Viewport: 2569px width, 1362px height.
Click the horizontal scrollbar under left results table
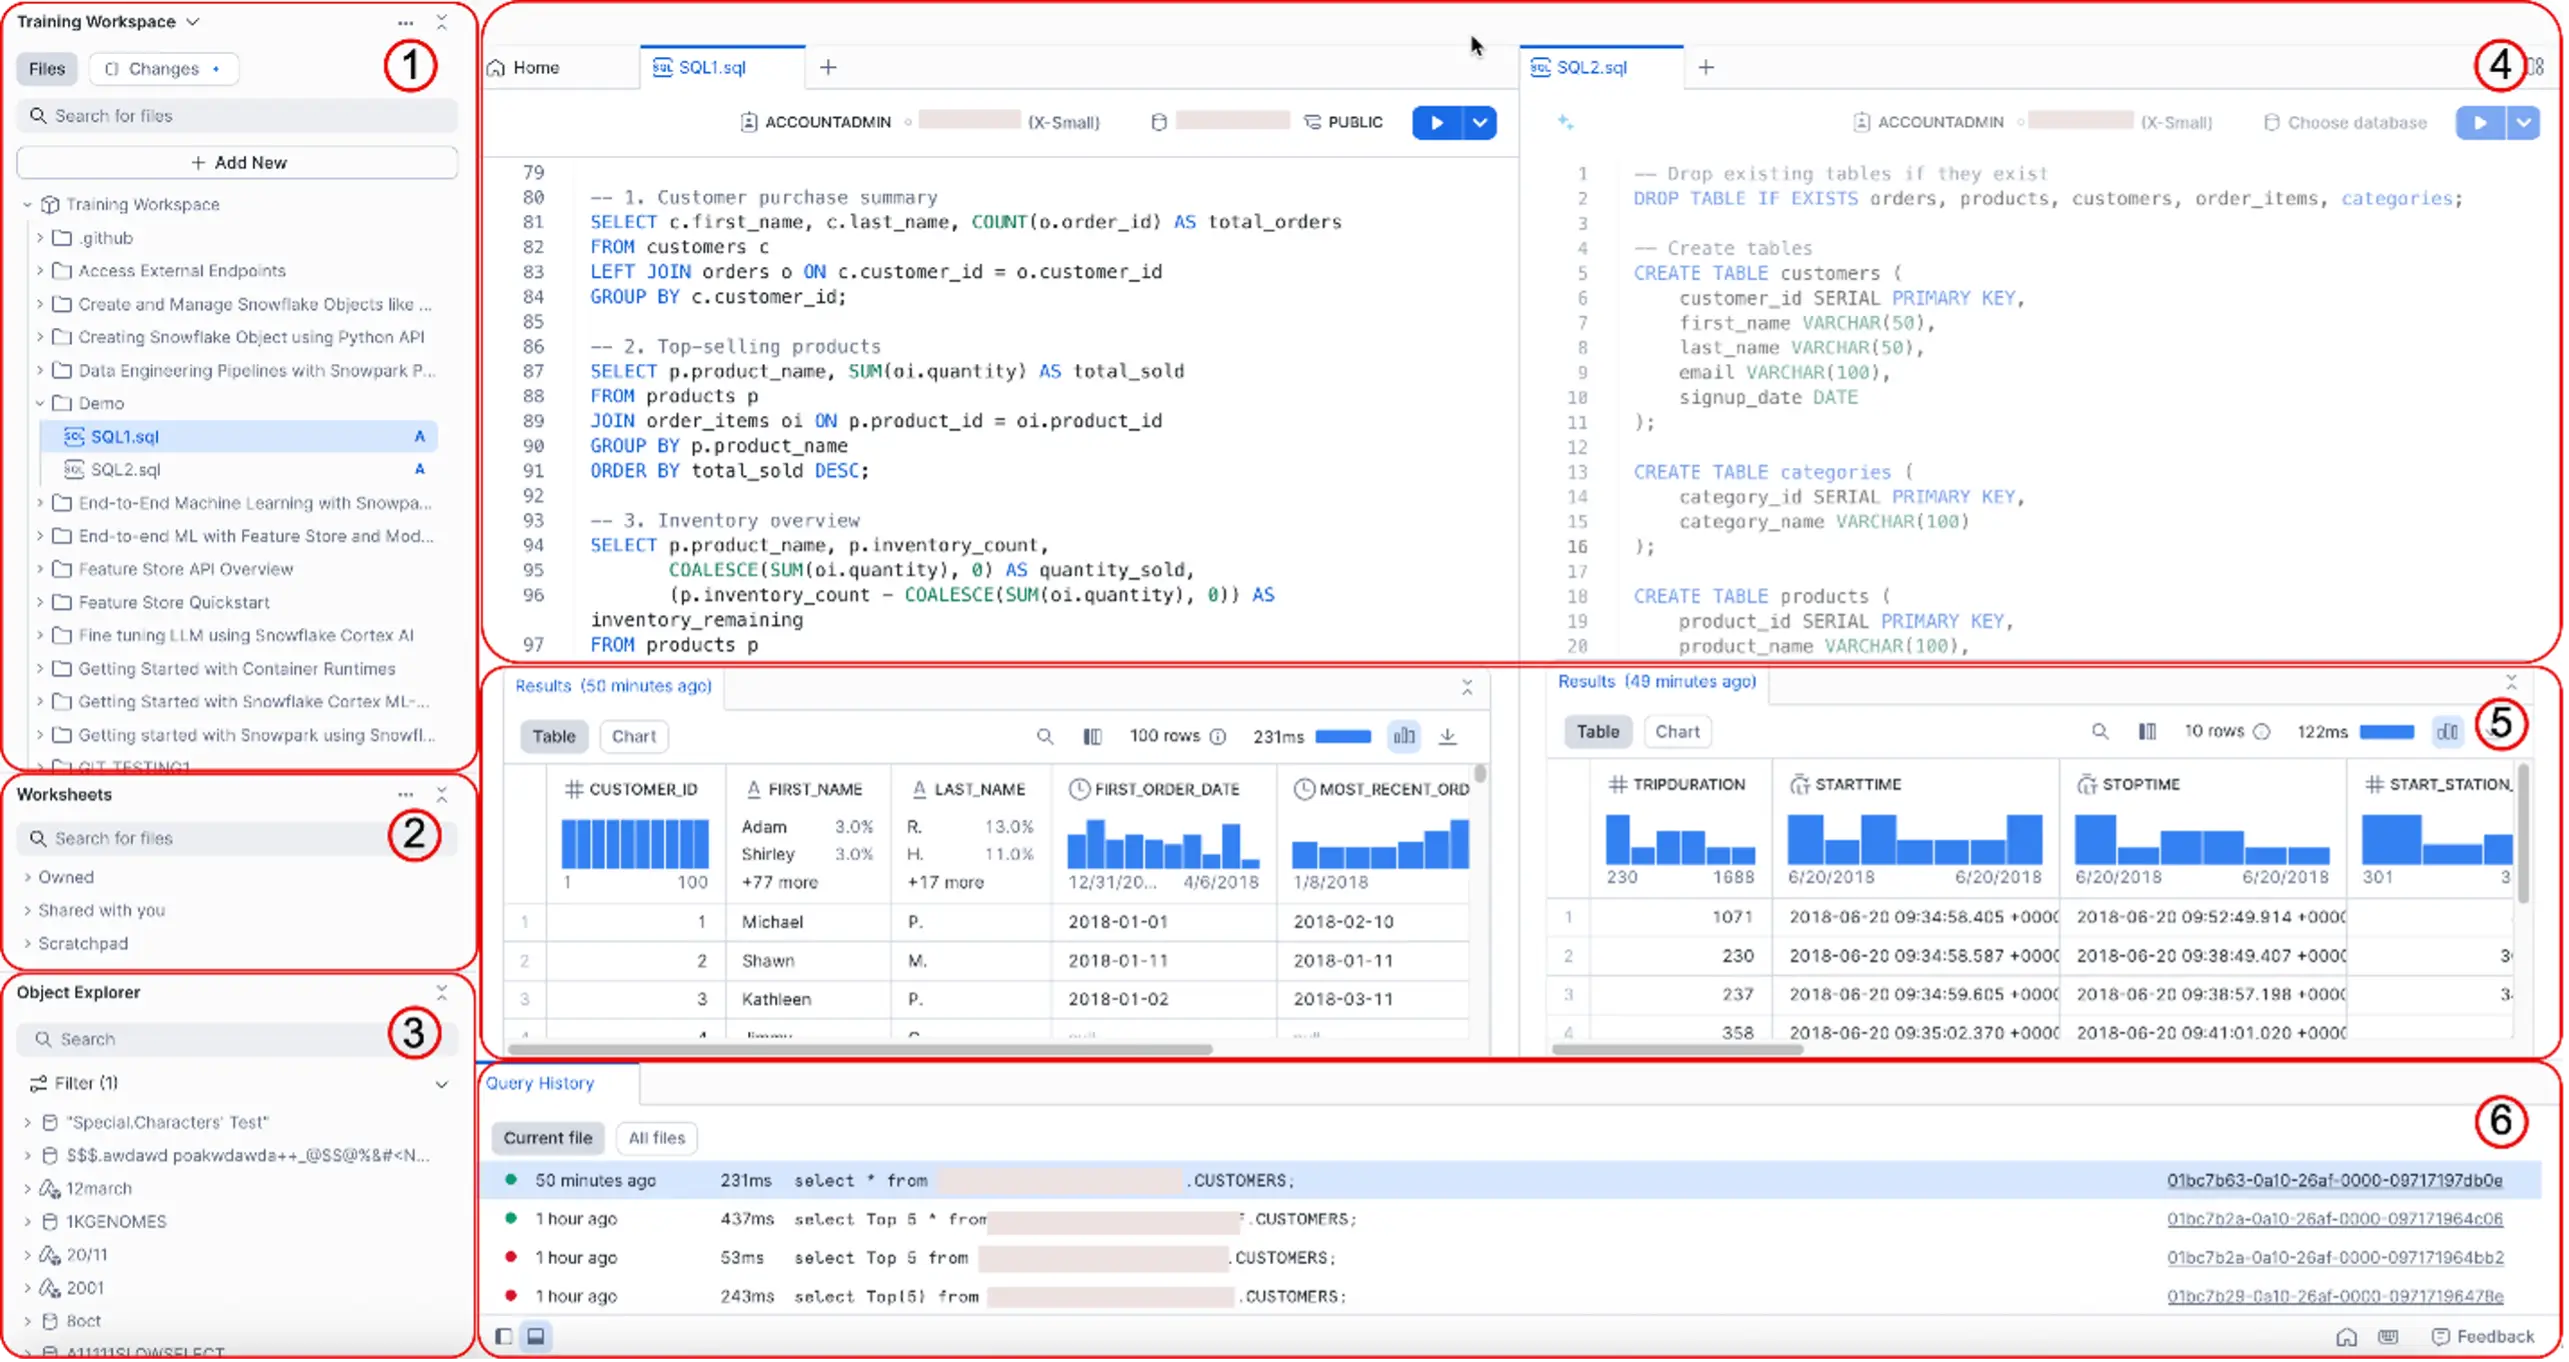860,1050
